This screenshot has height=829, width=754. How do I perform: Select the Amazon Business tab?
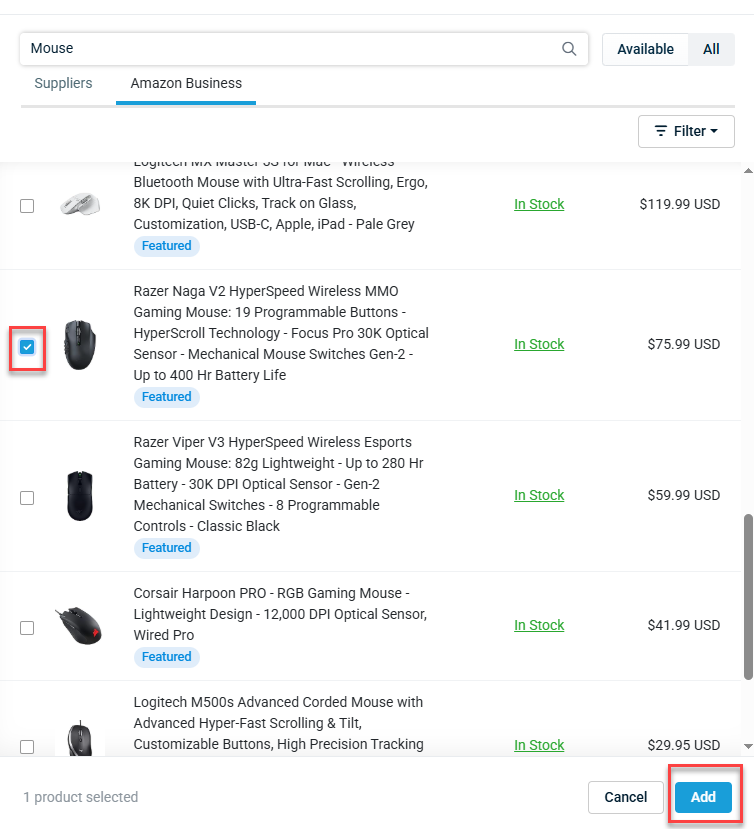click(186, 83)
